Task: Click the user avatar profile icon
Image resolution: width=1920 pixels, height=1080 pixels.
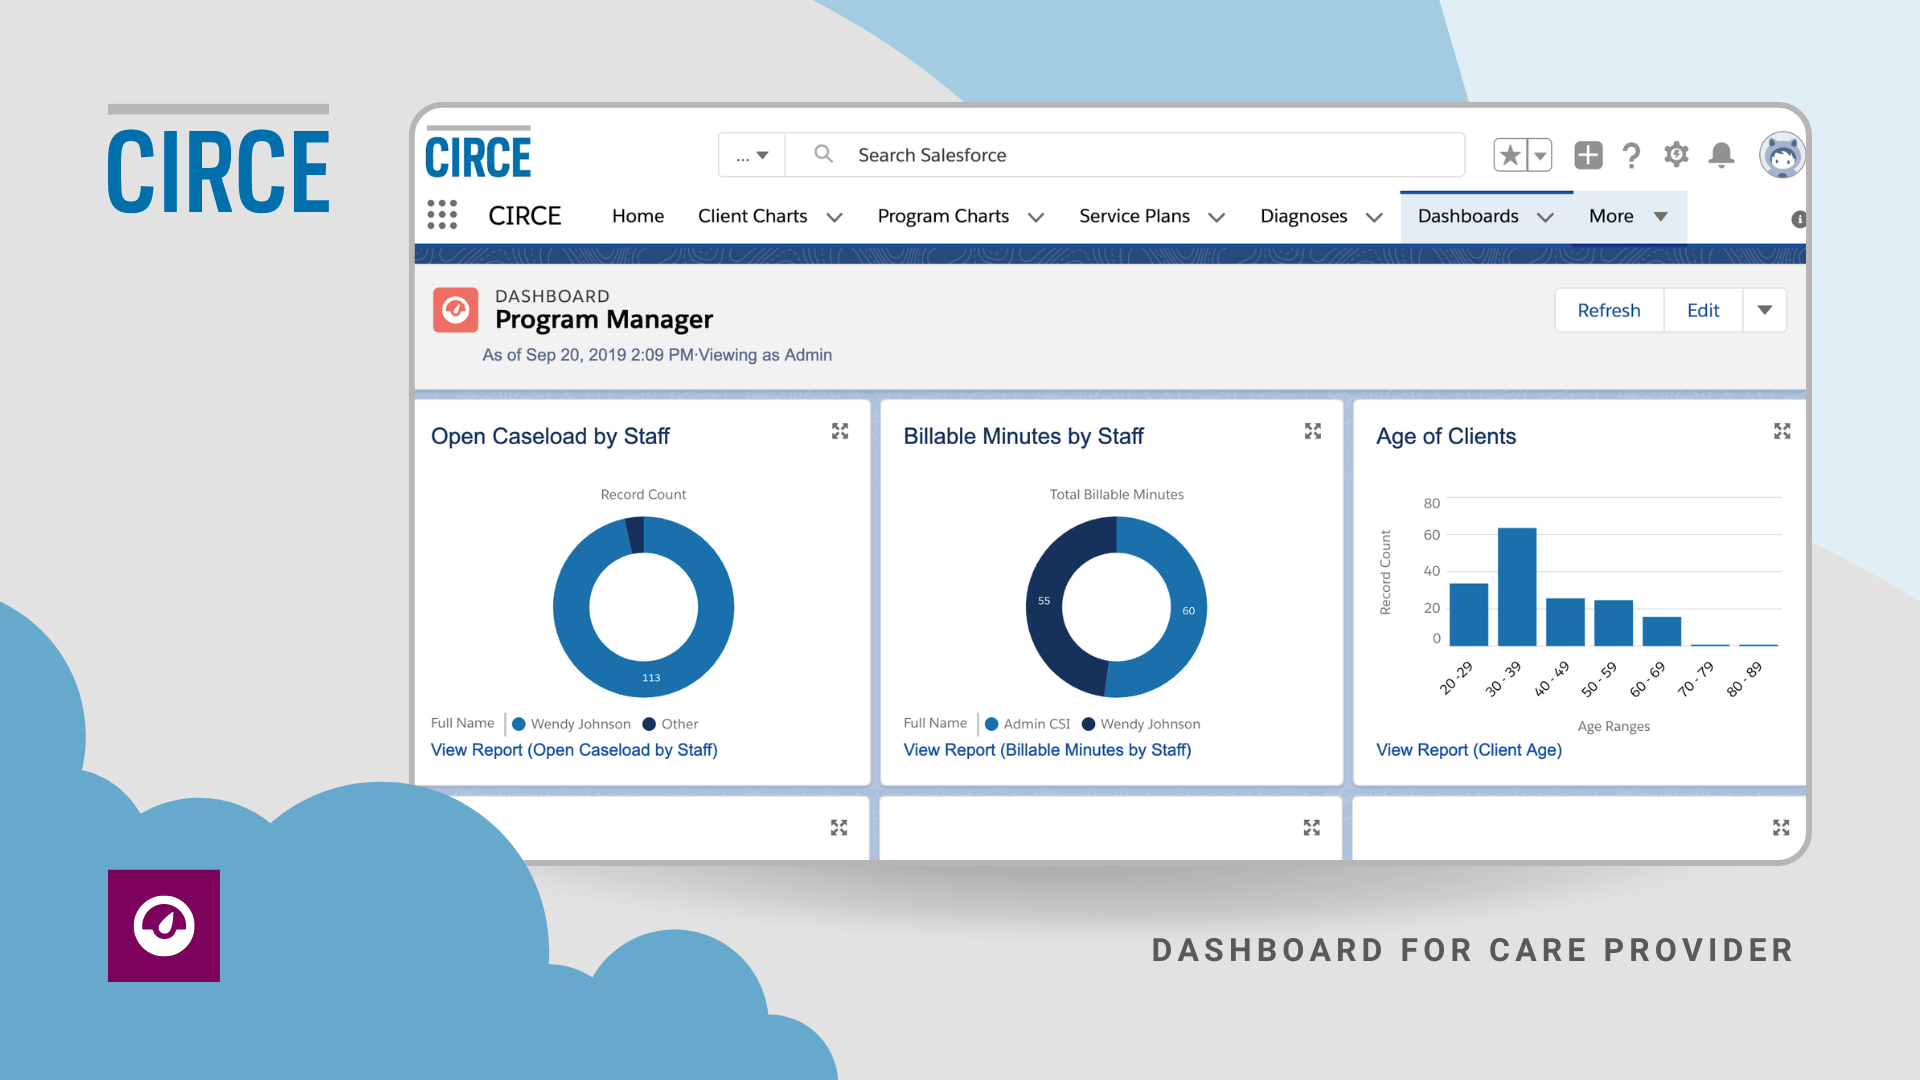Action: point(1781,155)
